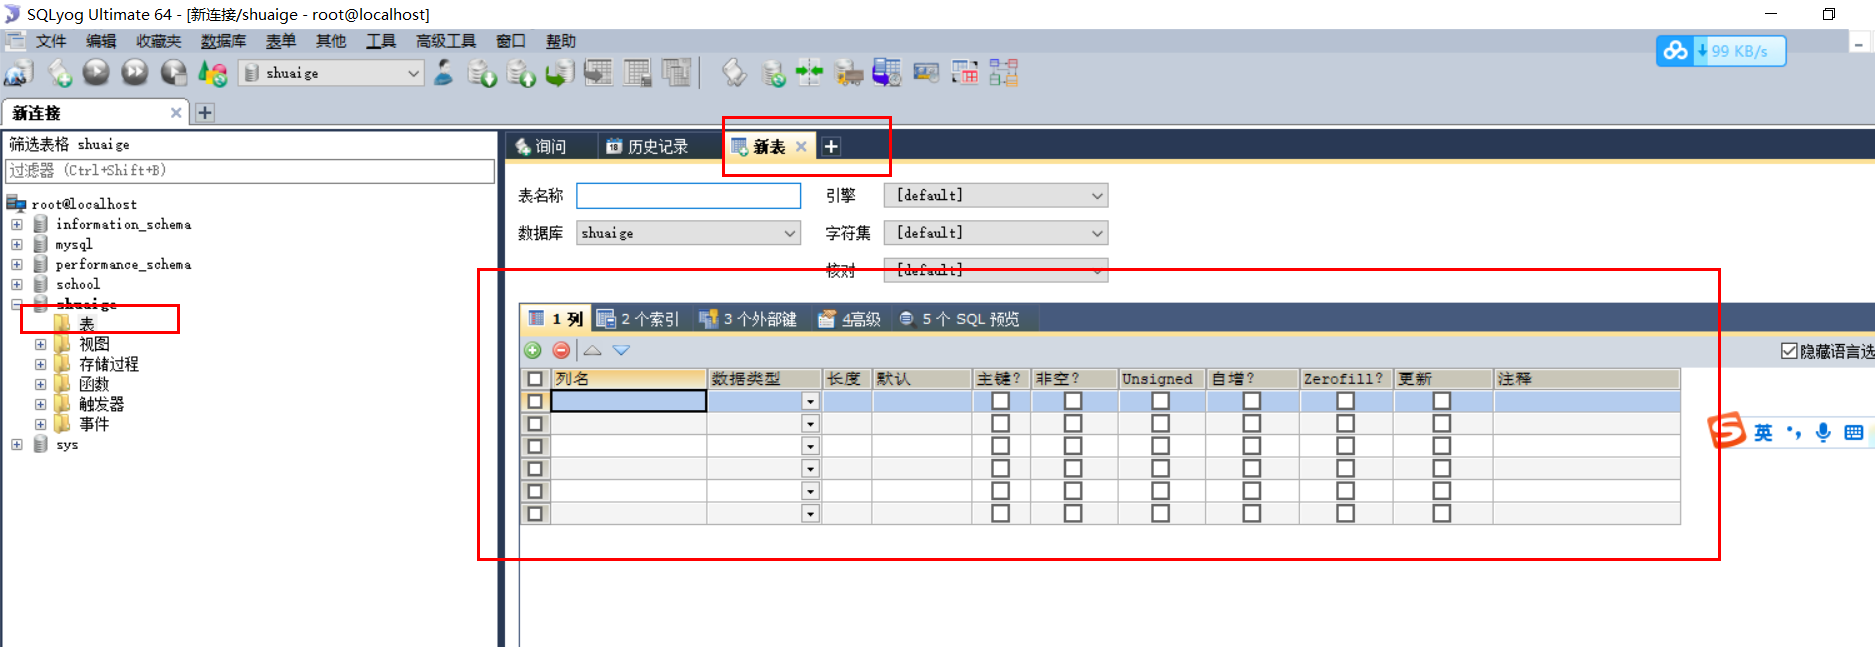This screenshot has height=647, width=1875.
Task: Open the 引擎 engine dropdown
Action: 1097,196
